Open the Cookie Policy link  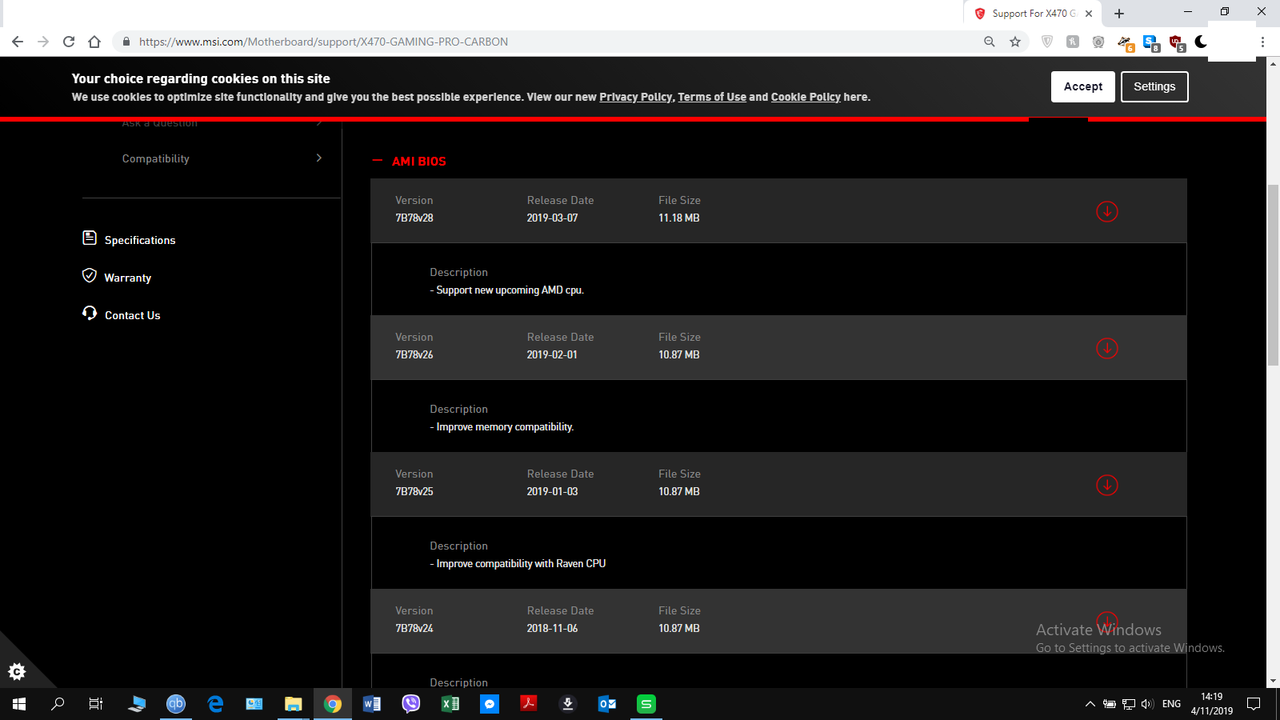coord(806,97)
